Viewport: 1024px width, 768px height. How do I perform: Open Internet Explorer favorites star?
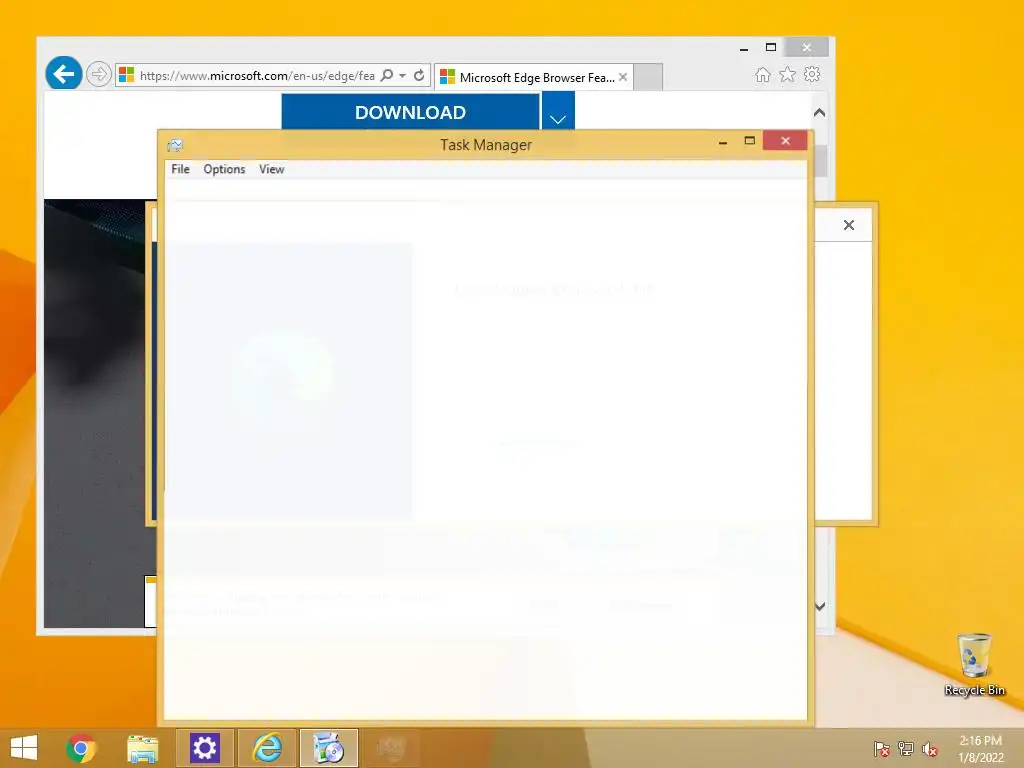(788, 74)
